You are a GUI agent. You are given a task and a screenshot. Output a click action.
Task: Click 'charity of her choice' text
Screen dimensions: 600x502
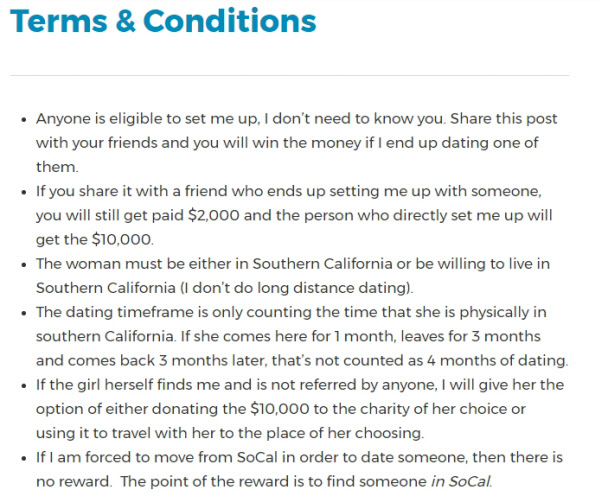click(x=432, y=409)
